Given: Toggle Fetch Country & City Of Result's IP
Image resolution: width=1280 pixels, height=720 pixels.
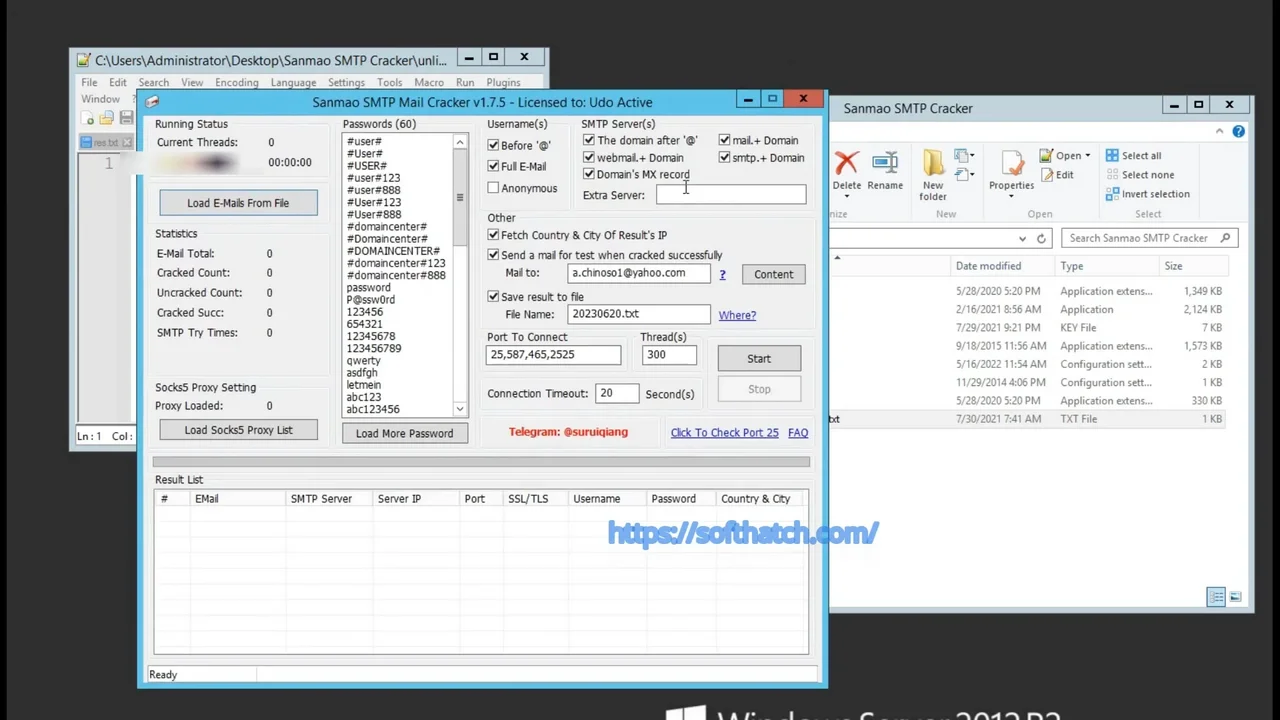Looking at the screenshot, I should tap(493, 235).
